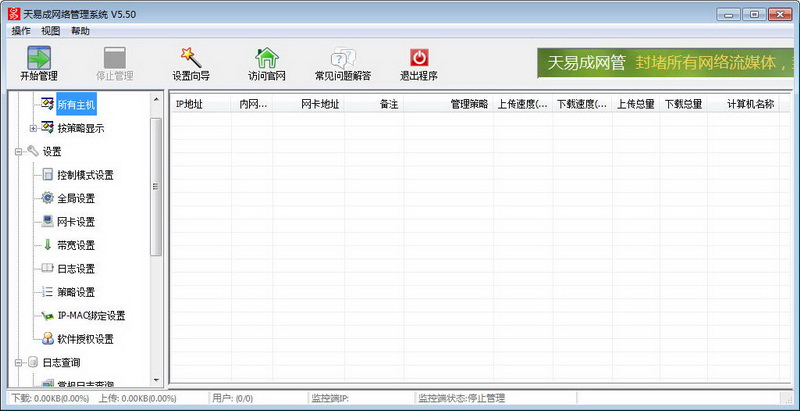Click the 访问官网 house icon
The image size is (800, 411).
(267, 58)
